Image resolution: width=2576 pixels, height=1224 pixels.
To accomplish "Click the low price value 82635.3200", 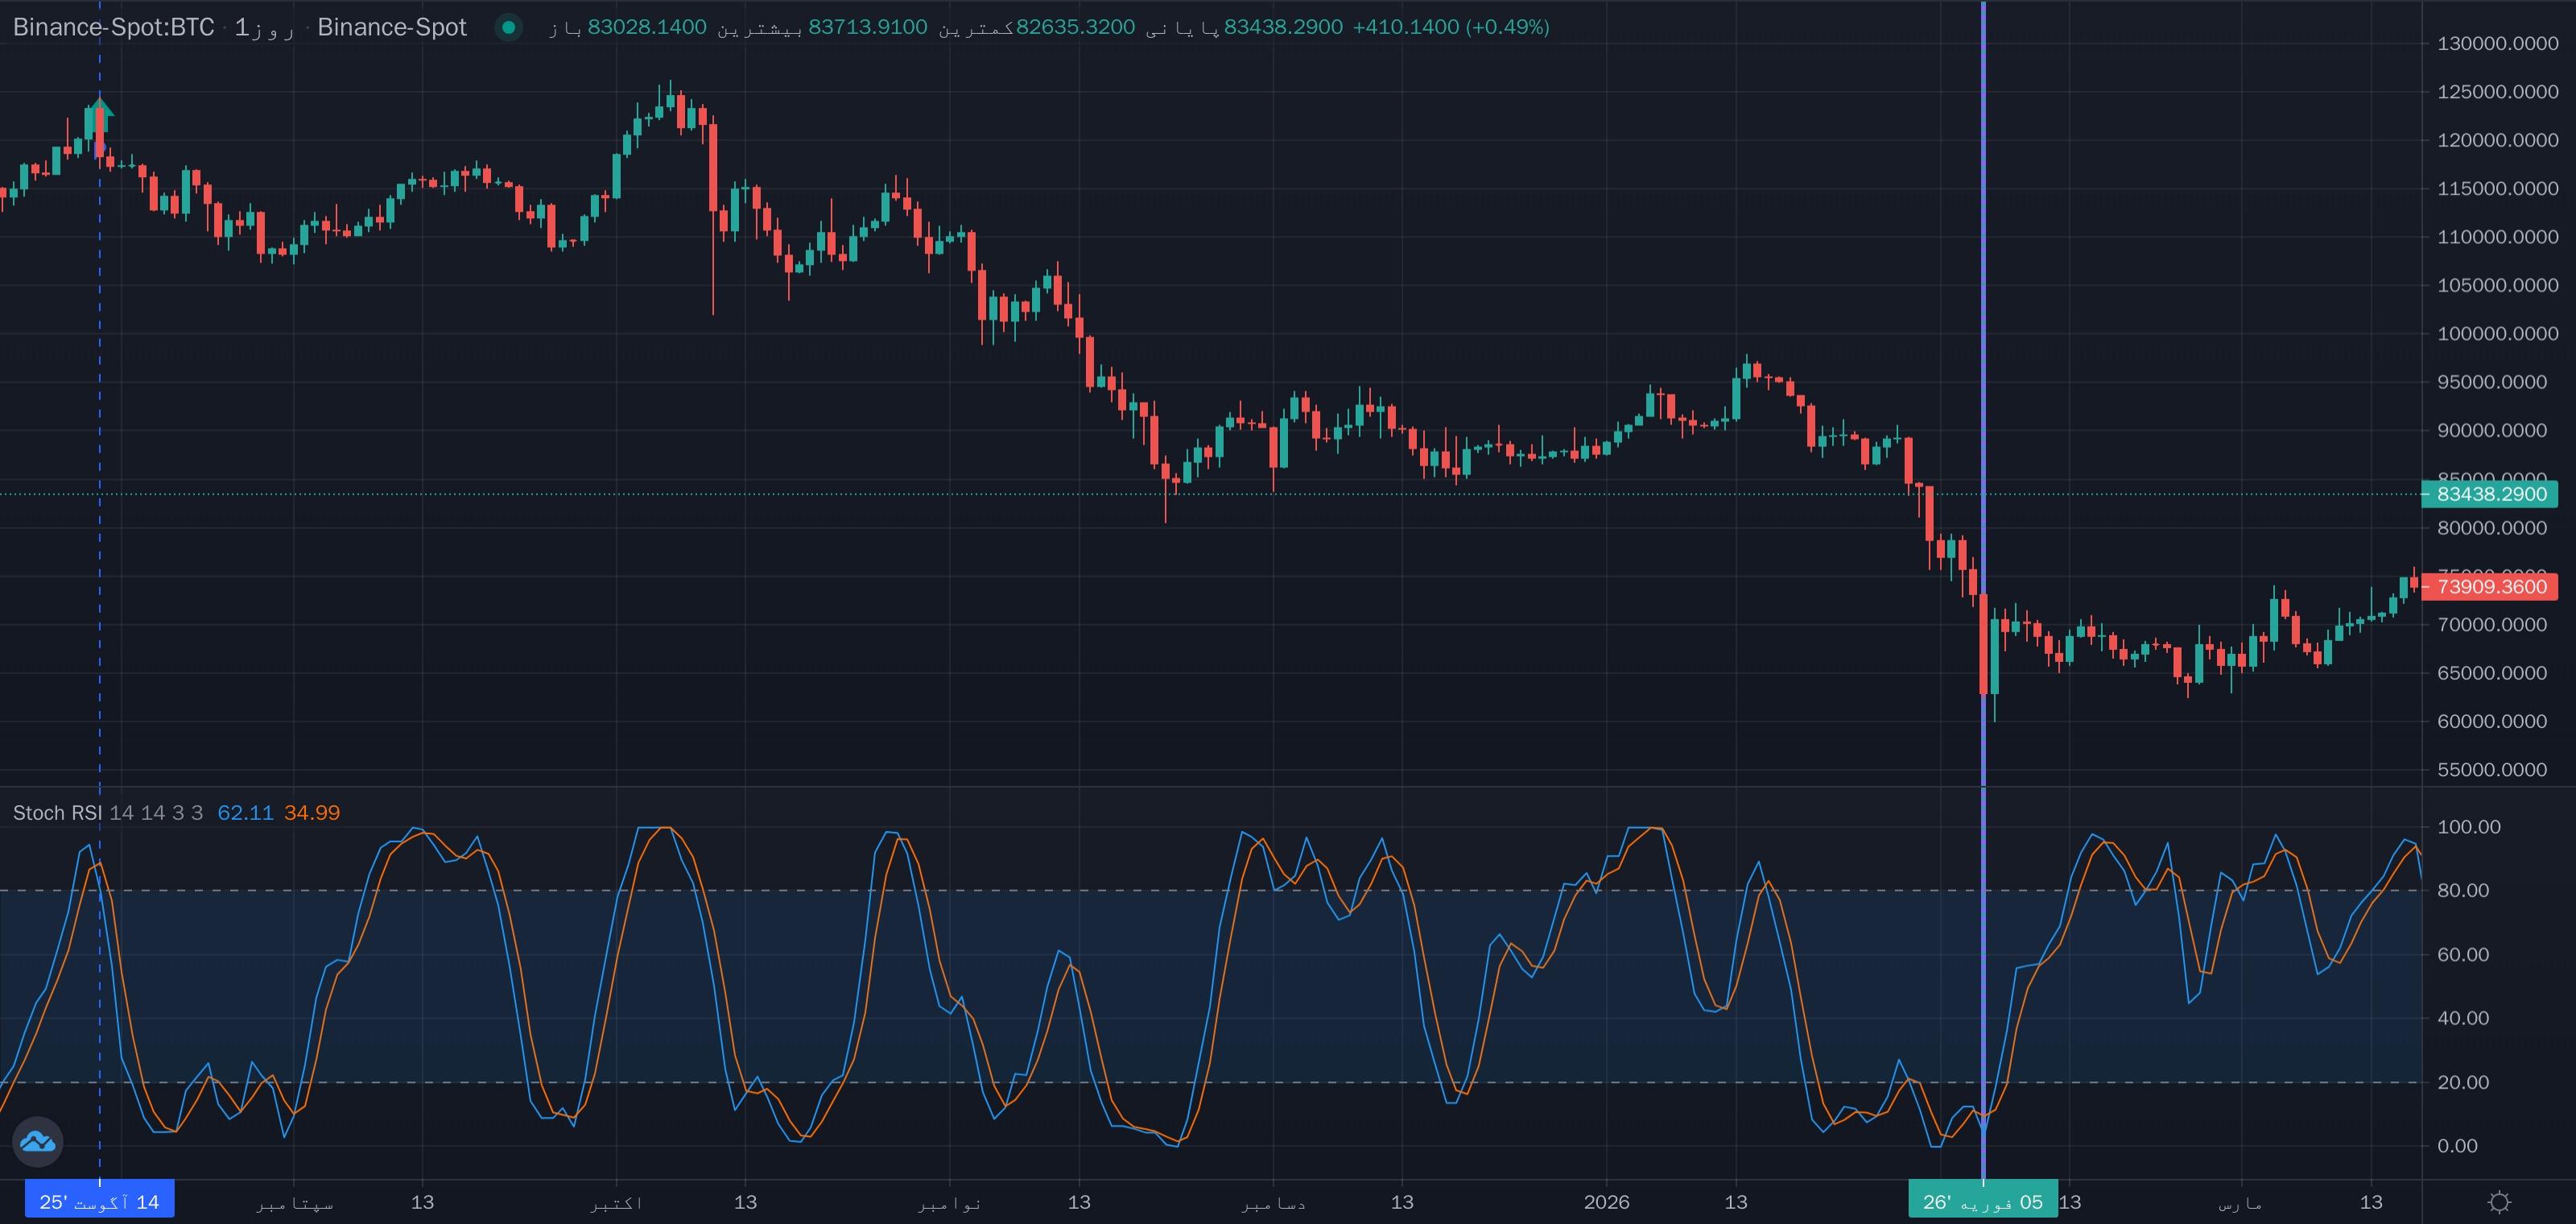I will click(1075, 27).
